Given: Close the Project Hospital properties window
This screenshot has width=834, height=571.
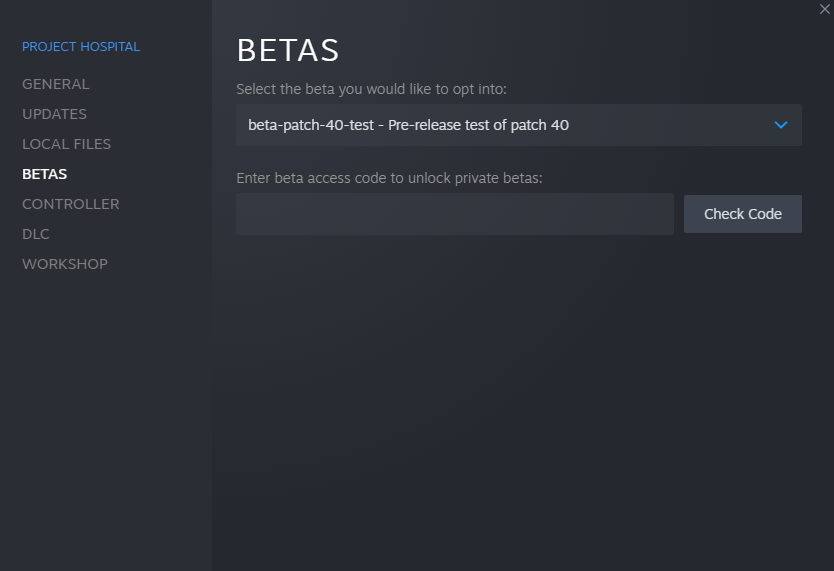Looking at the screenshot, I should click(825, 9).
